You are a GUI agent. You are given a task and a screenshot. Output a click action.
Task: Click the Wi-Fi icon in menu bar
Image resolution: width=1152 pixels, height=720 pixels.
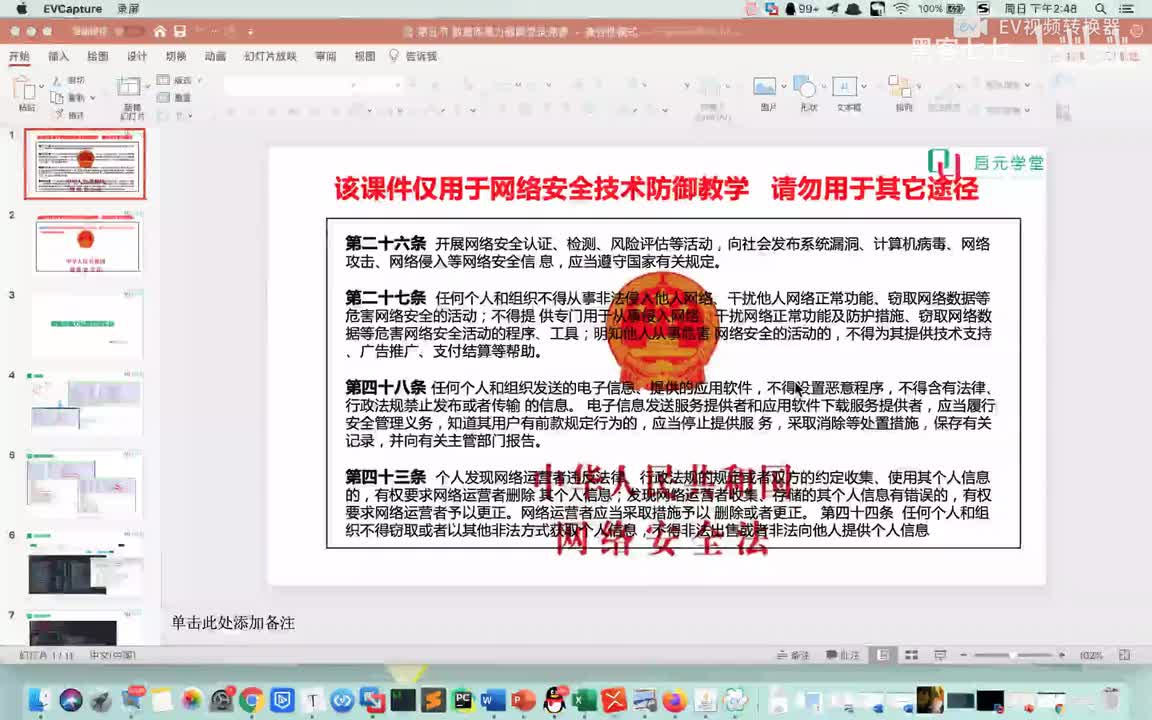(901, 9)
